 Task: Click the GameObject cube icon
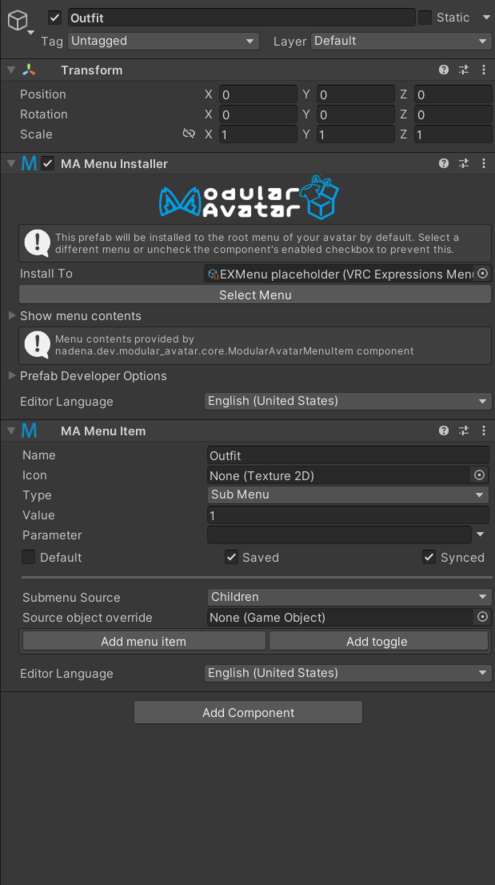click(x=17, y=20)
